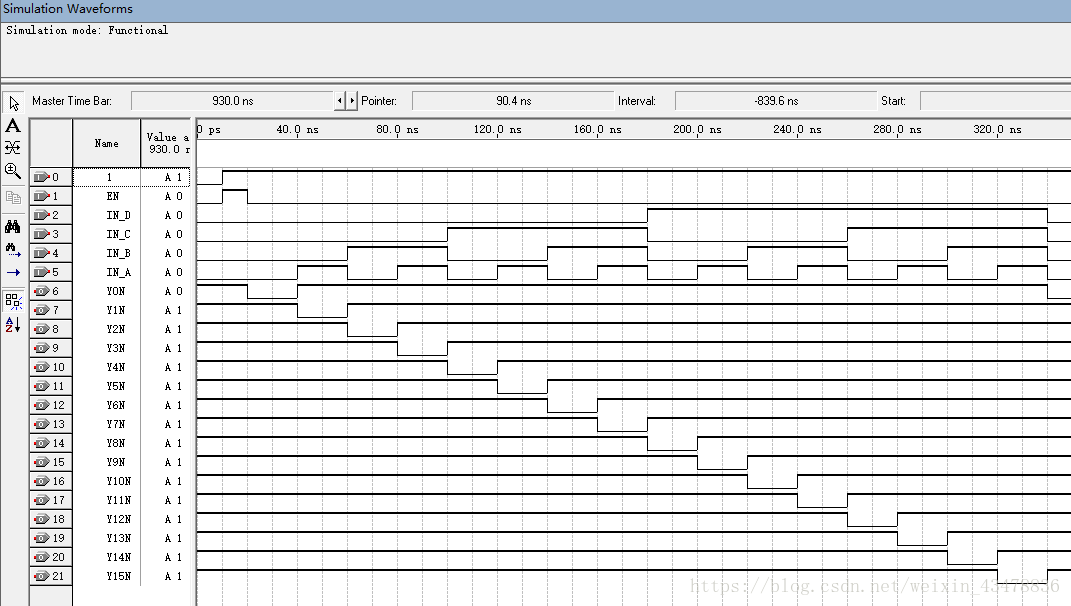Select input pin icon for IN_B row
The image size is (1071, 606).
pos(42,253)
